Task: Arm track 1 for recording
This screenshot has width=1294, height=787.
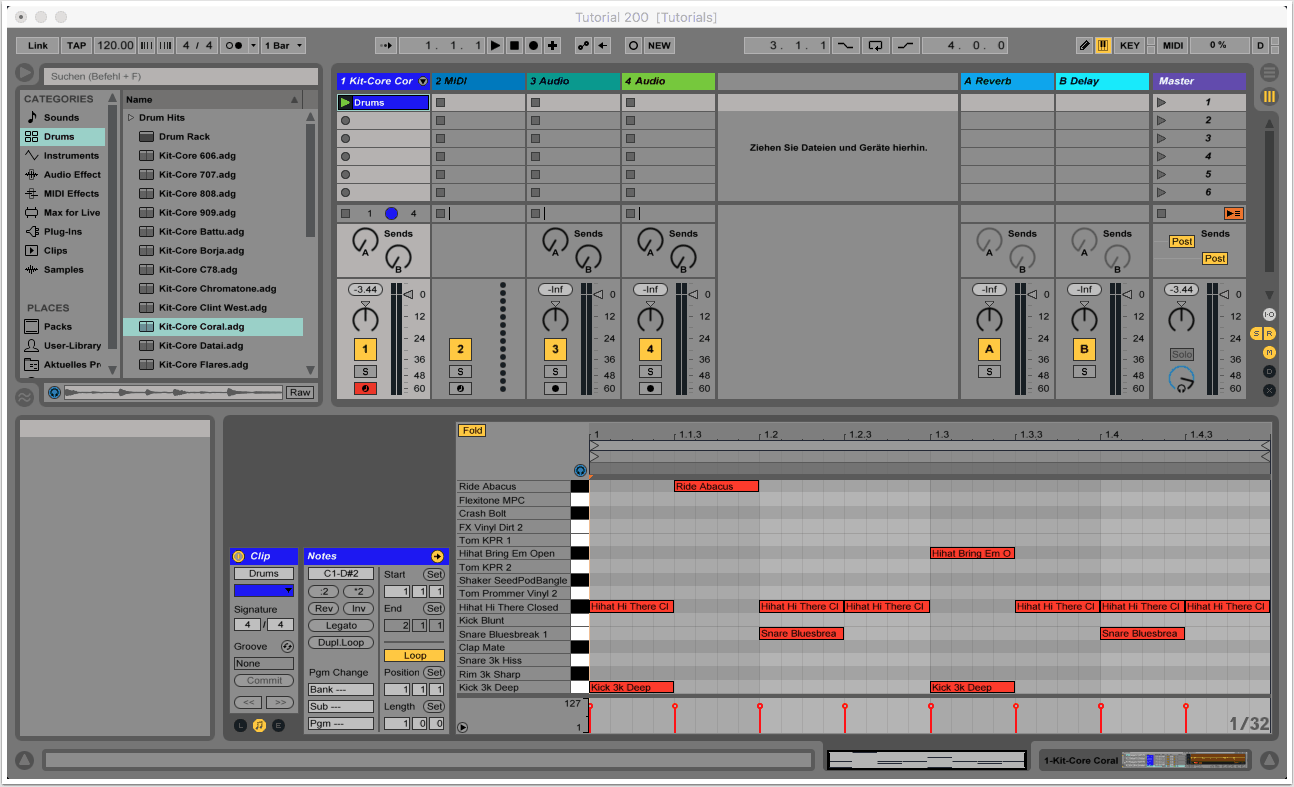Action: [x=365, y=388]
